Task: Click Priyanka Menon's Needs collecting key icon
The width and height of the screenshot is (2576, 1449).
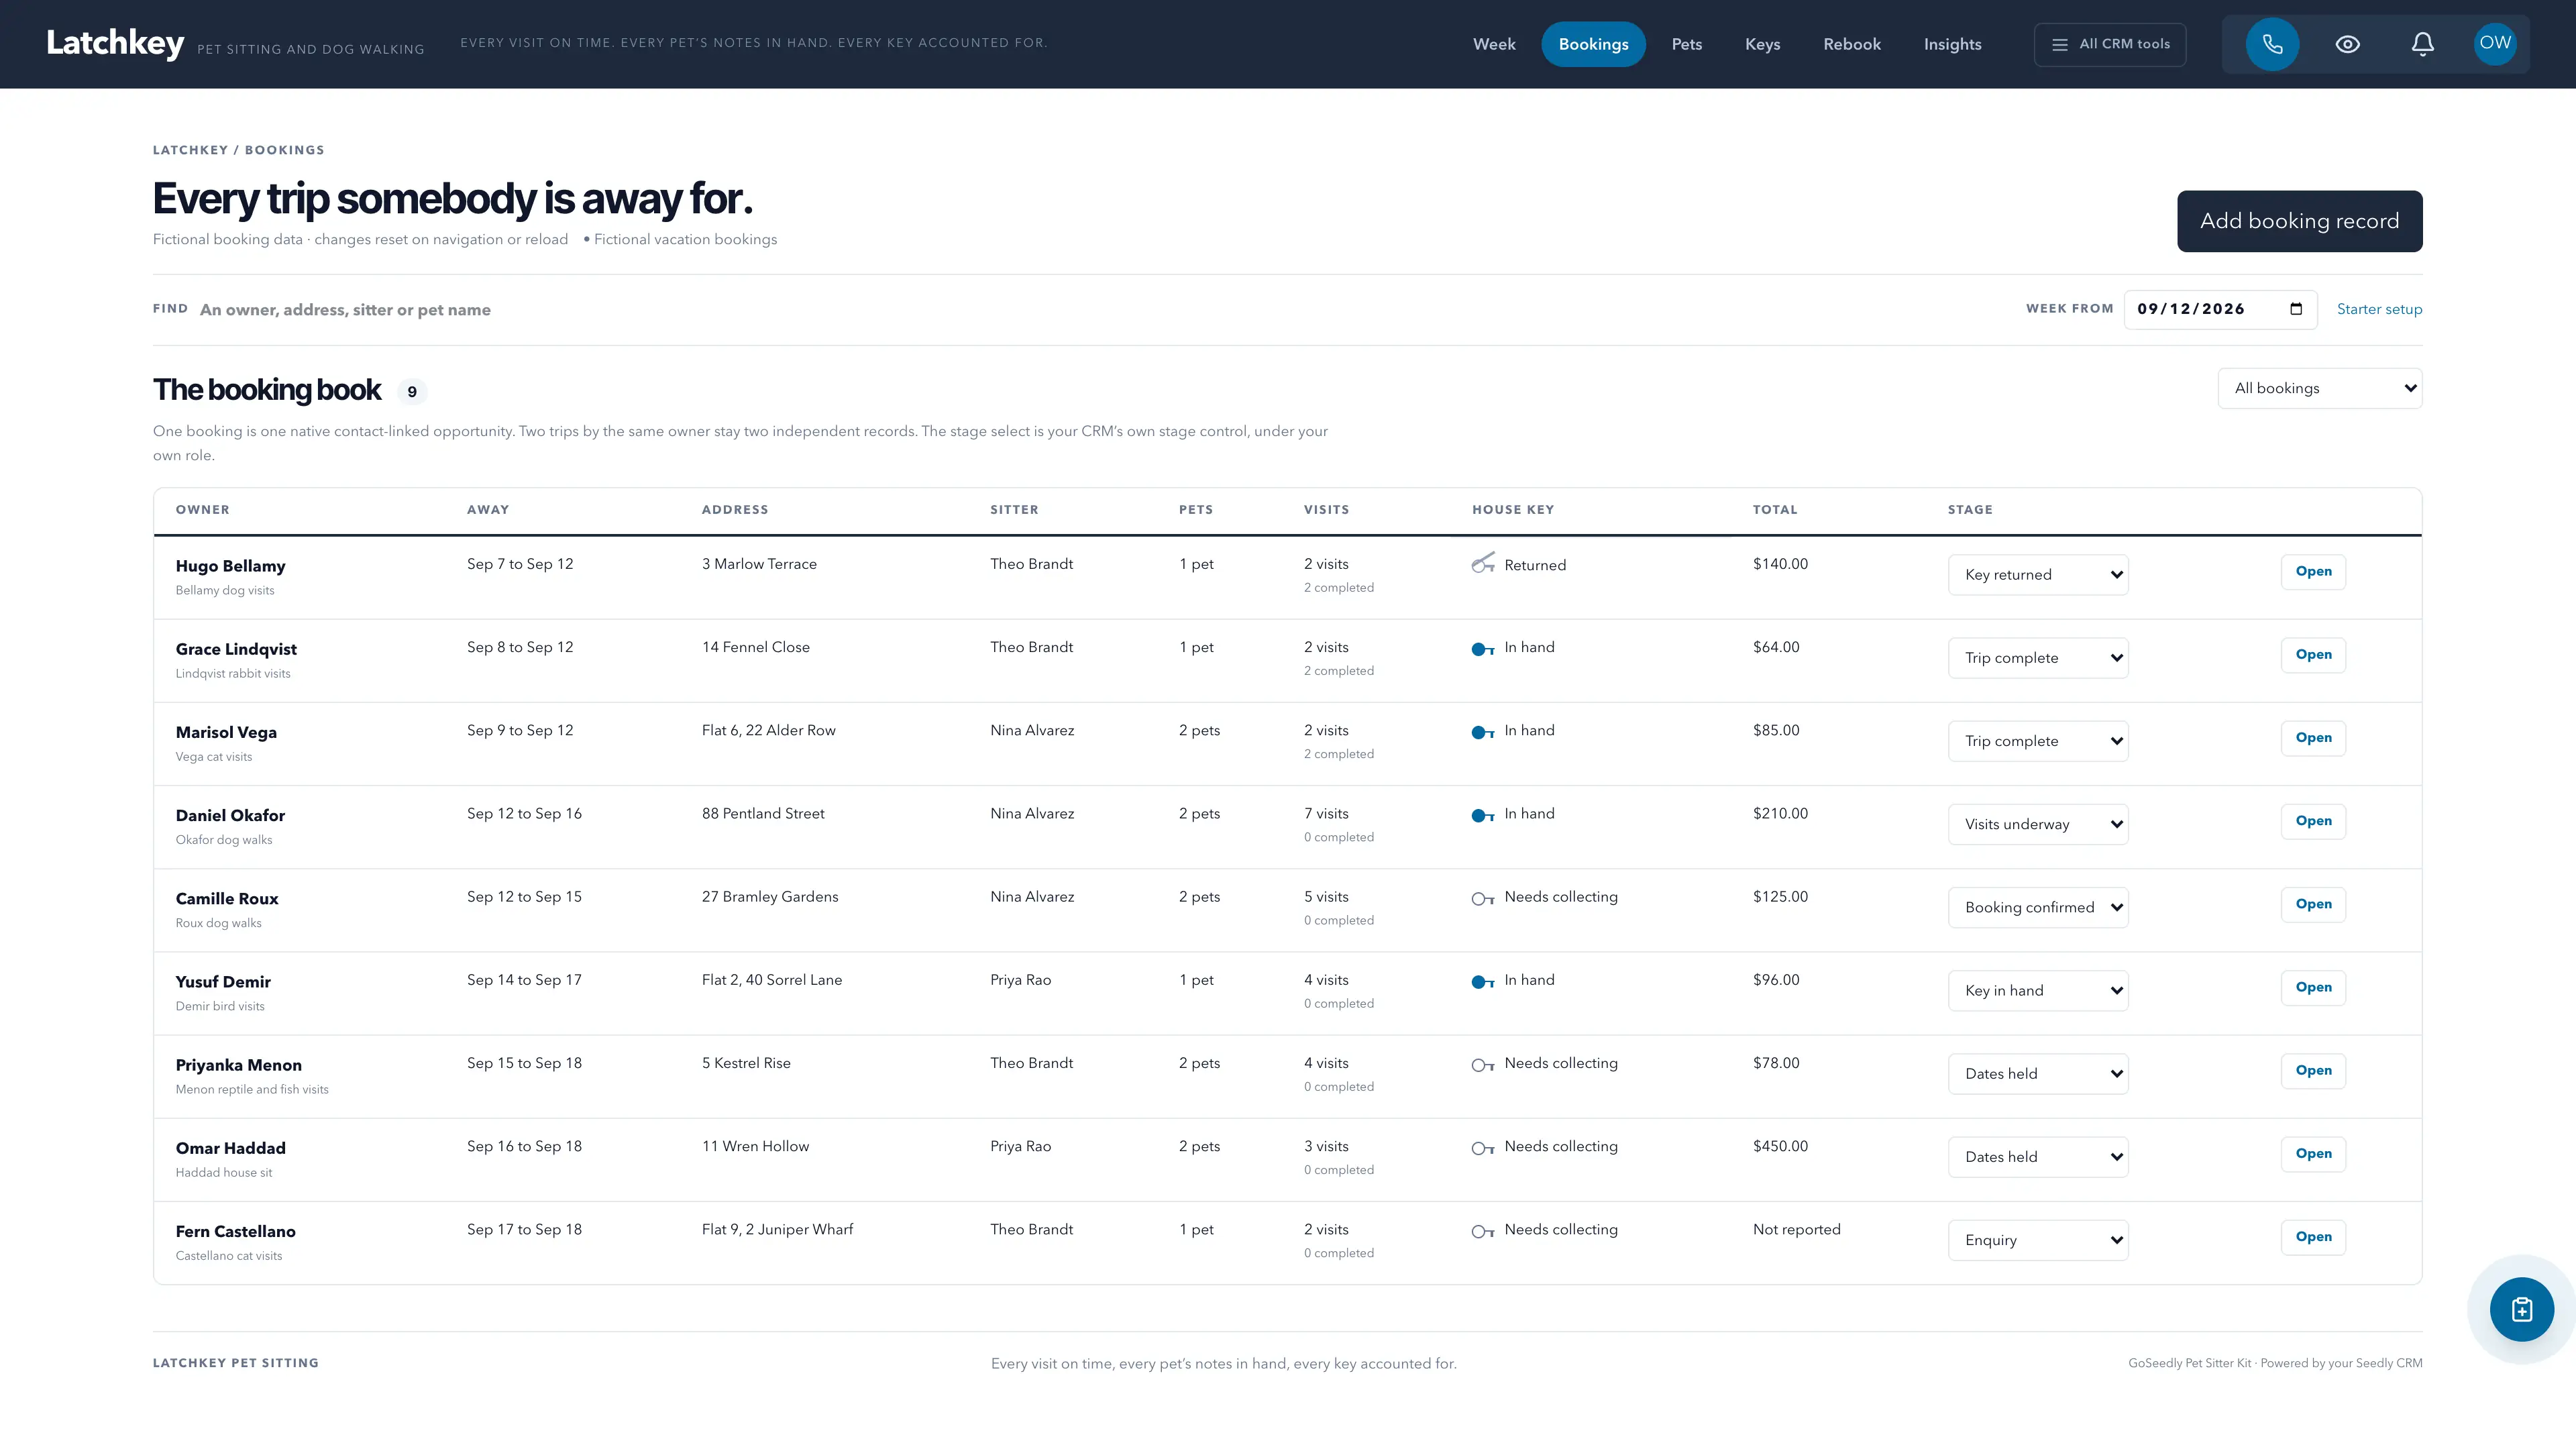Action: (1483, 1065)
